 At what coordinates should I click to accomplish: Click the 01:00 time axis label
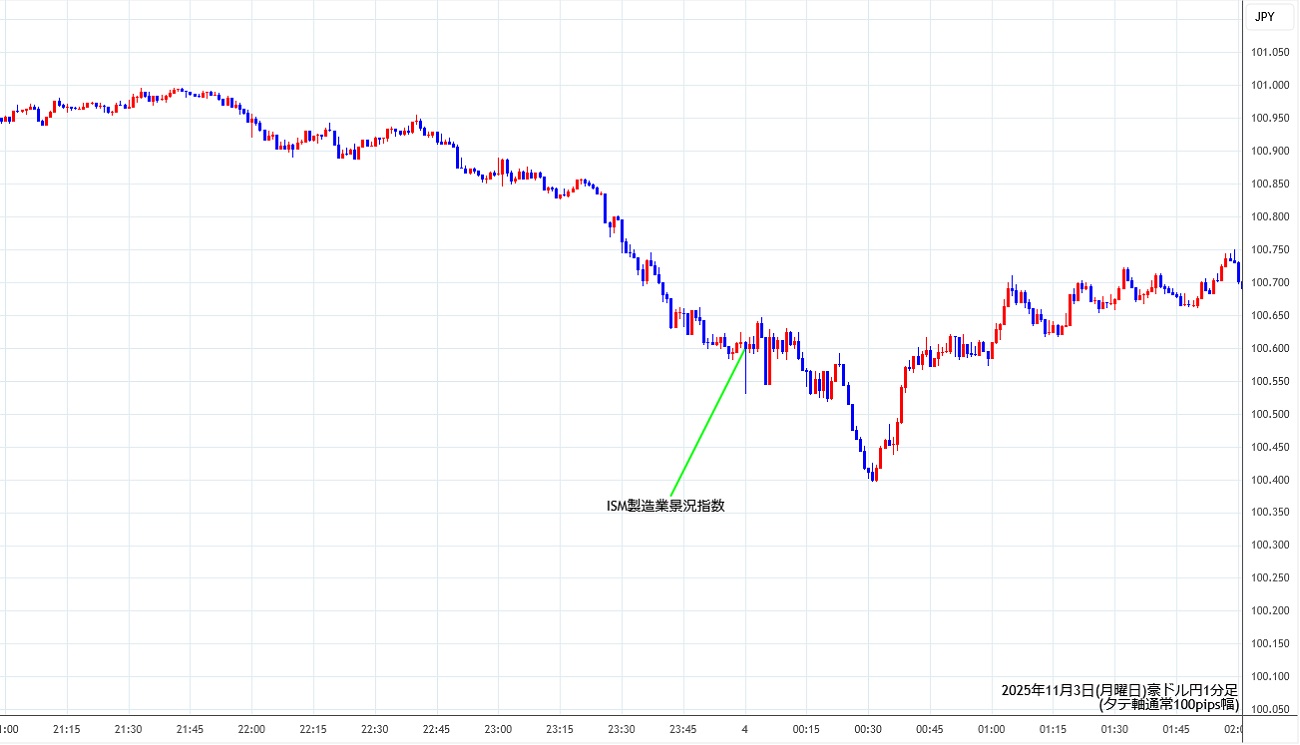tap(991, 730)
